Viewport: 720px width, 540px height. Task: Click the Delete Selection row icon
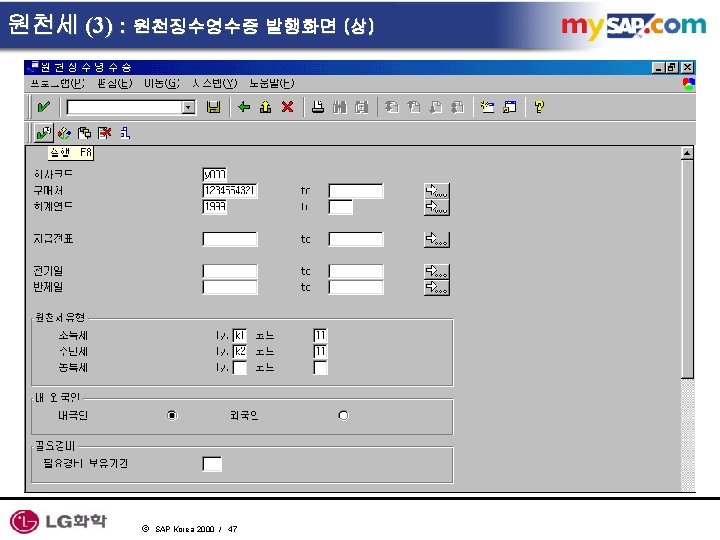coord(105,133)
